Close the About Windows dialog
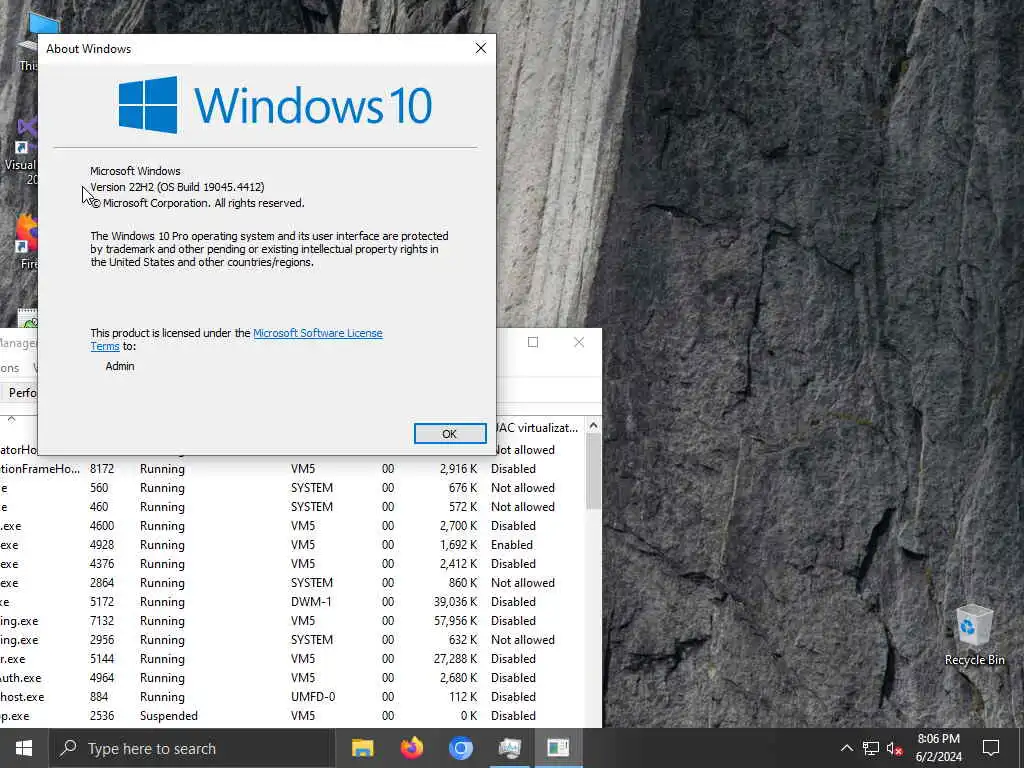1024x768 pixels. 481,48
